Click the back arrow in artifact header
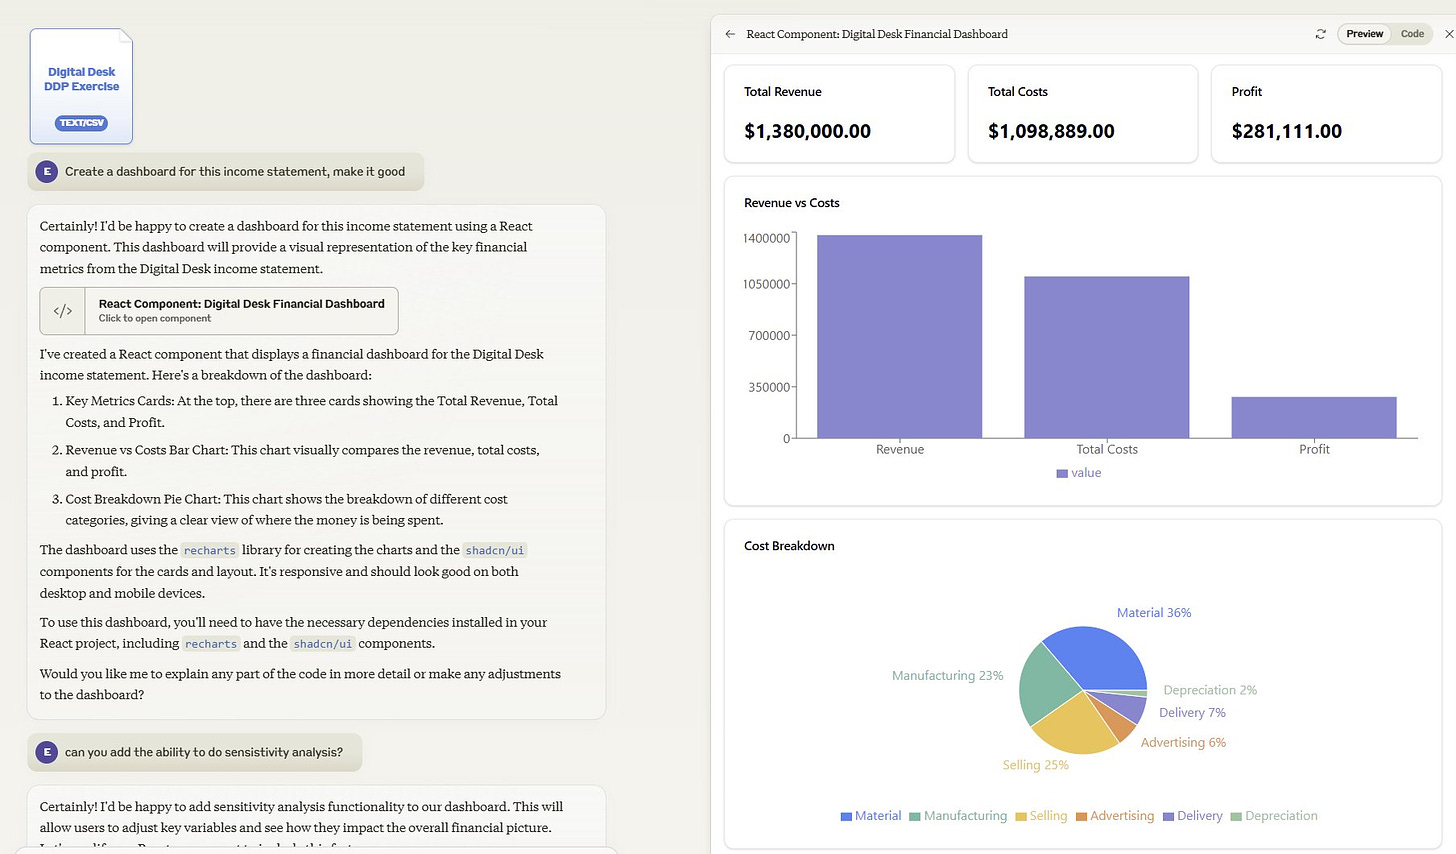The height and width of the screenshot is (854, 1456). point(730,34)
